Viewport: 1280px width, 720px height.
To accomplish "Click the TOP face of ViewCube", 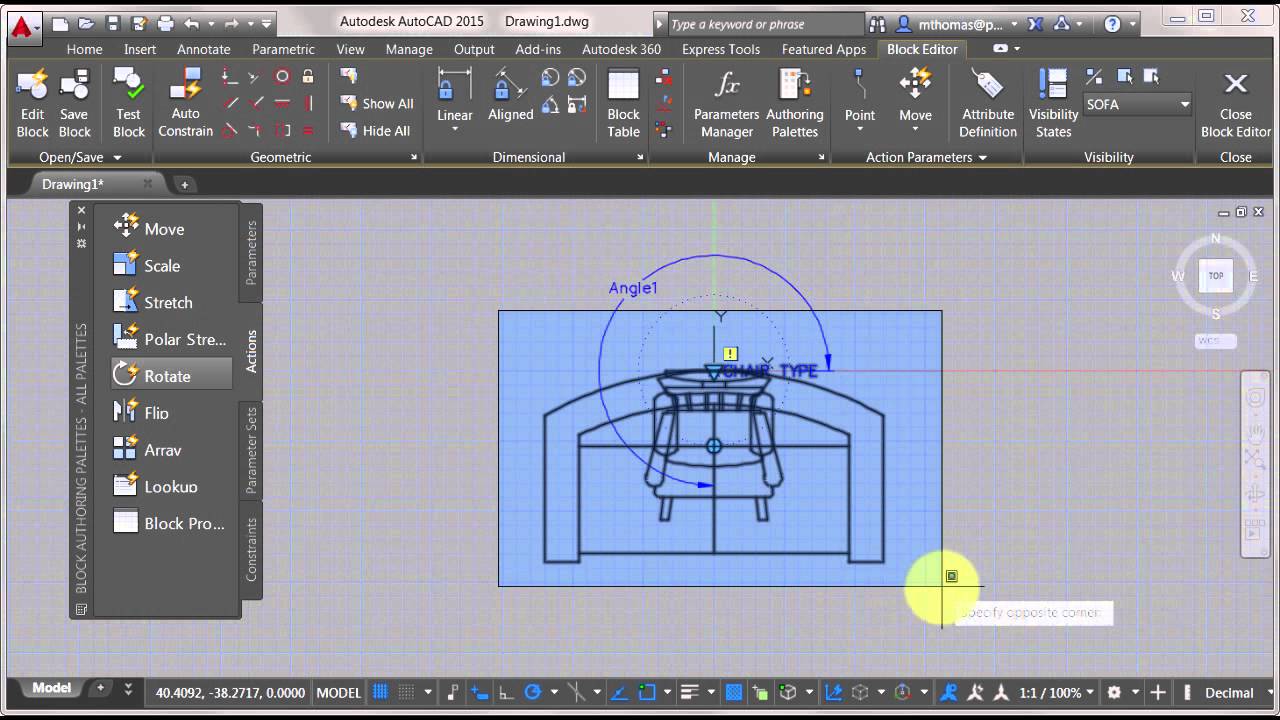I will [x=1216, y=276].
